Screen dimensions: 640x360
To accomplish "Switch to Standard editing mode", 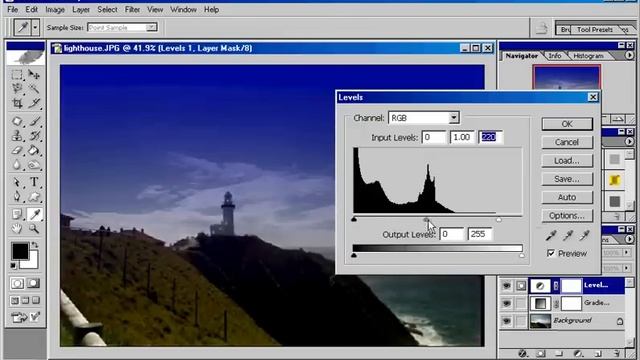I will pos(17,283).
